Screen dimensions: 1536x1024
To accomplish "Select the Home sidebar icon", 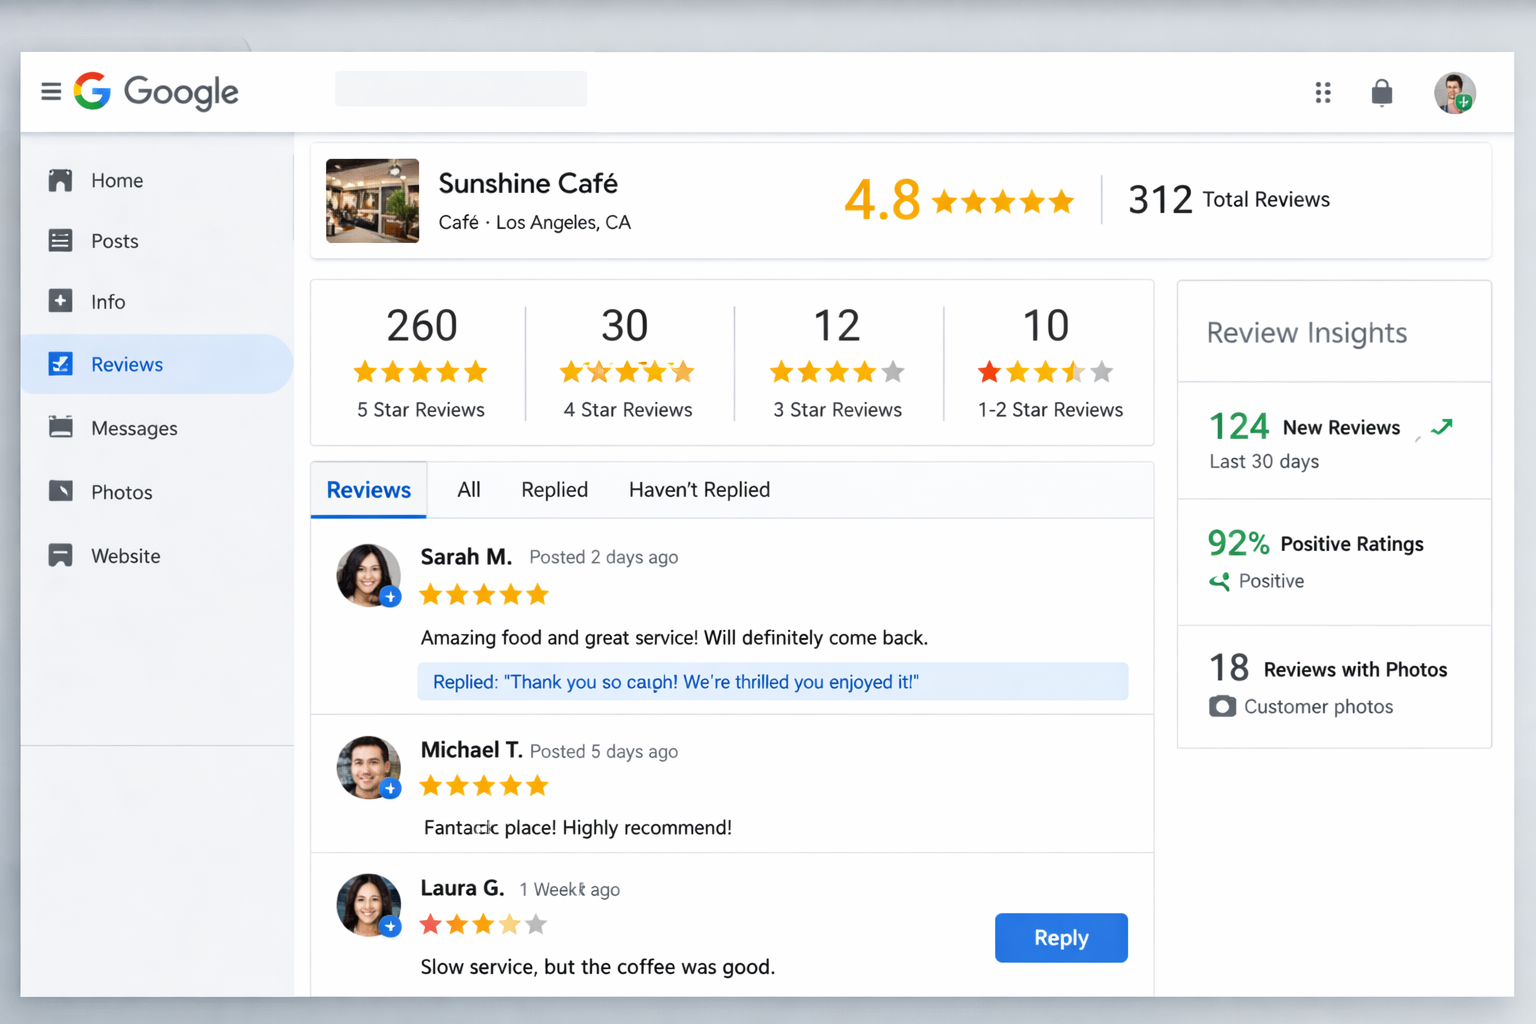I will point(61,180).
